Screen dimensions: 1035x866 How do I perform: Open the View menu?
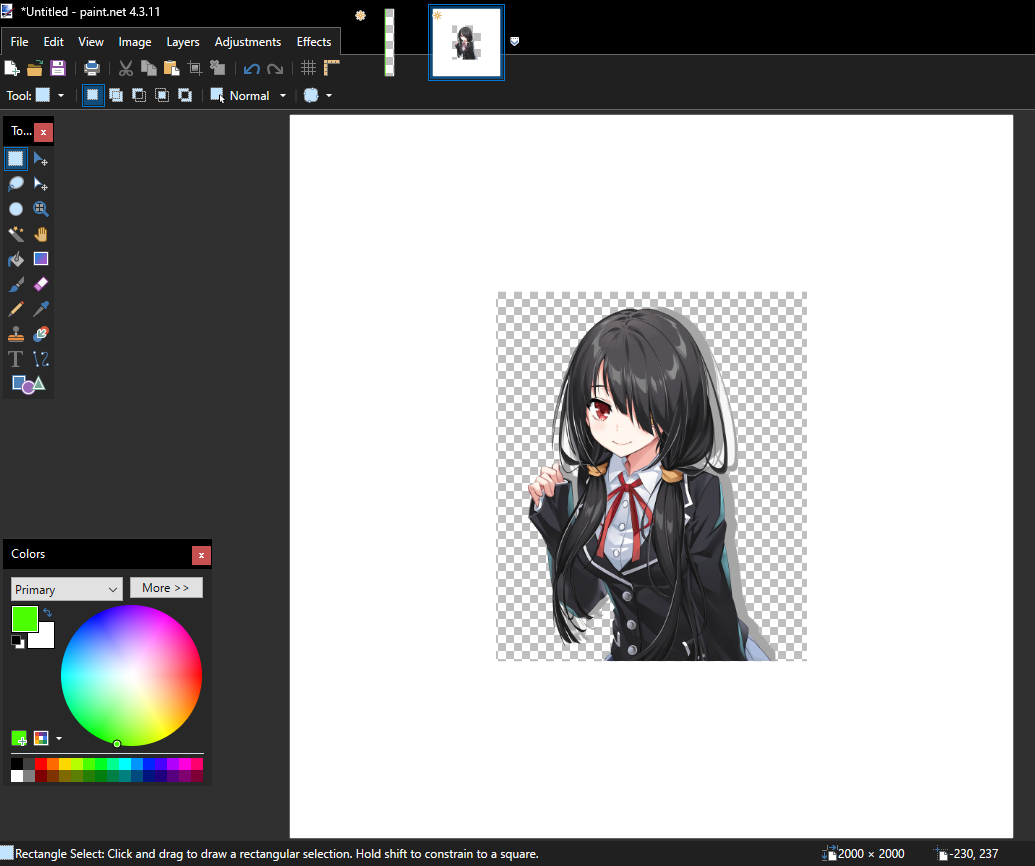(x=90, y=42)
